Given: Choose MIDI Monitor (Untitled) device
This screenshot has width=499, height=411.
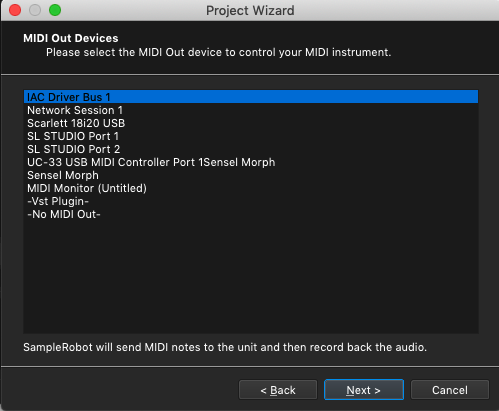Looking at the screenshot, I should point(251,188).
